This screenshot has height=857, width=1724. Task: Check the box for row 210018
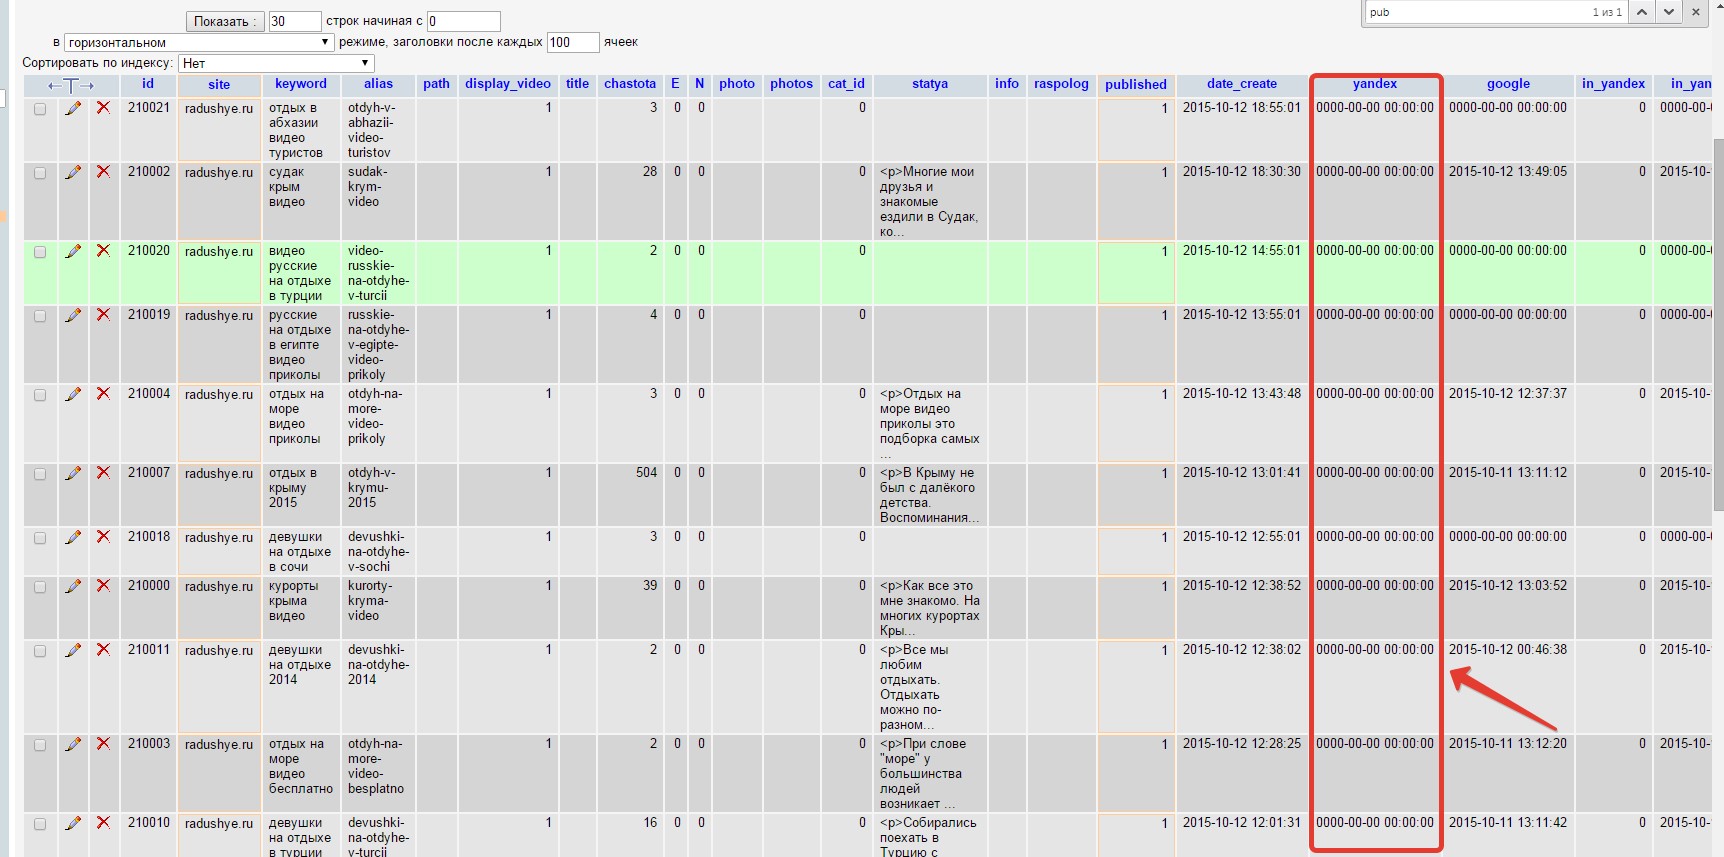[40, 538]
